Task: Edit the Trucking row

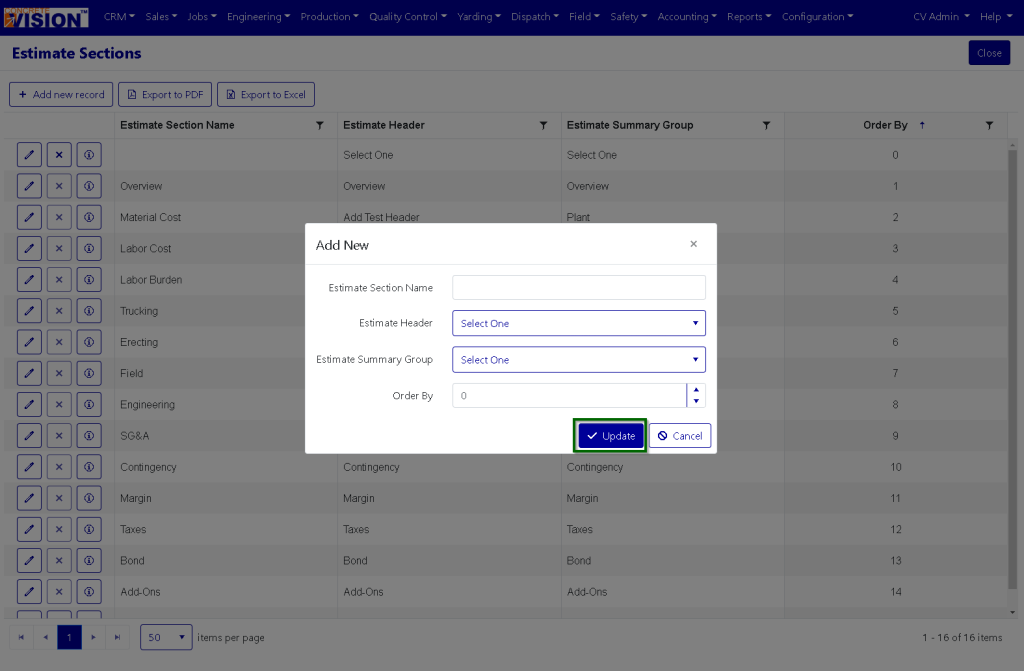Action: click(29, 311)
